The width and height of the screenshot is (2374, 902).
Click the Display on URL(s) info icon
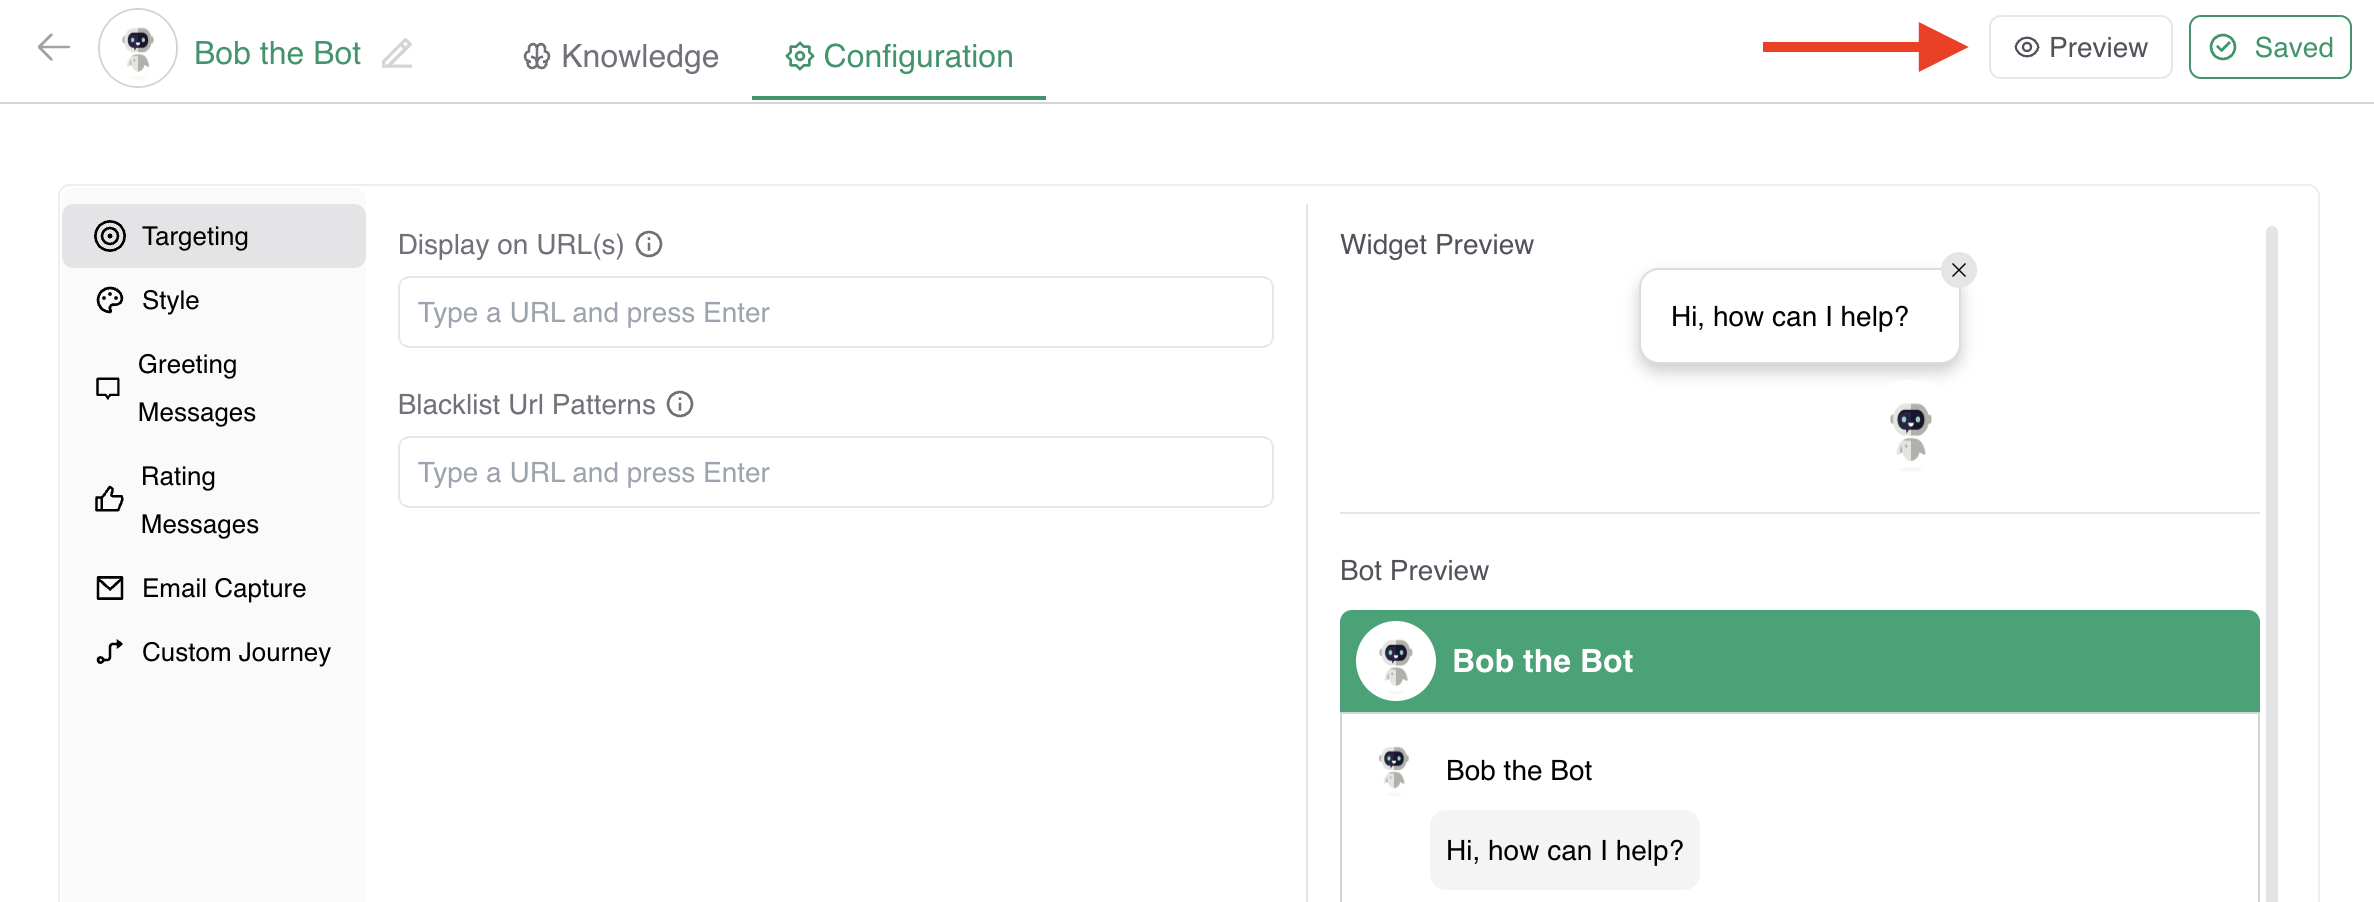pos(649,244)
